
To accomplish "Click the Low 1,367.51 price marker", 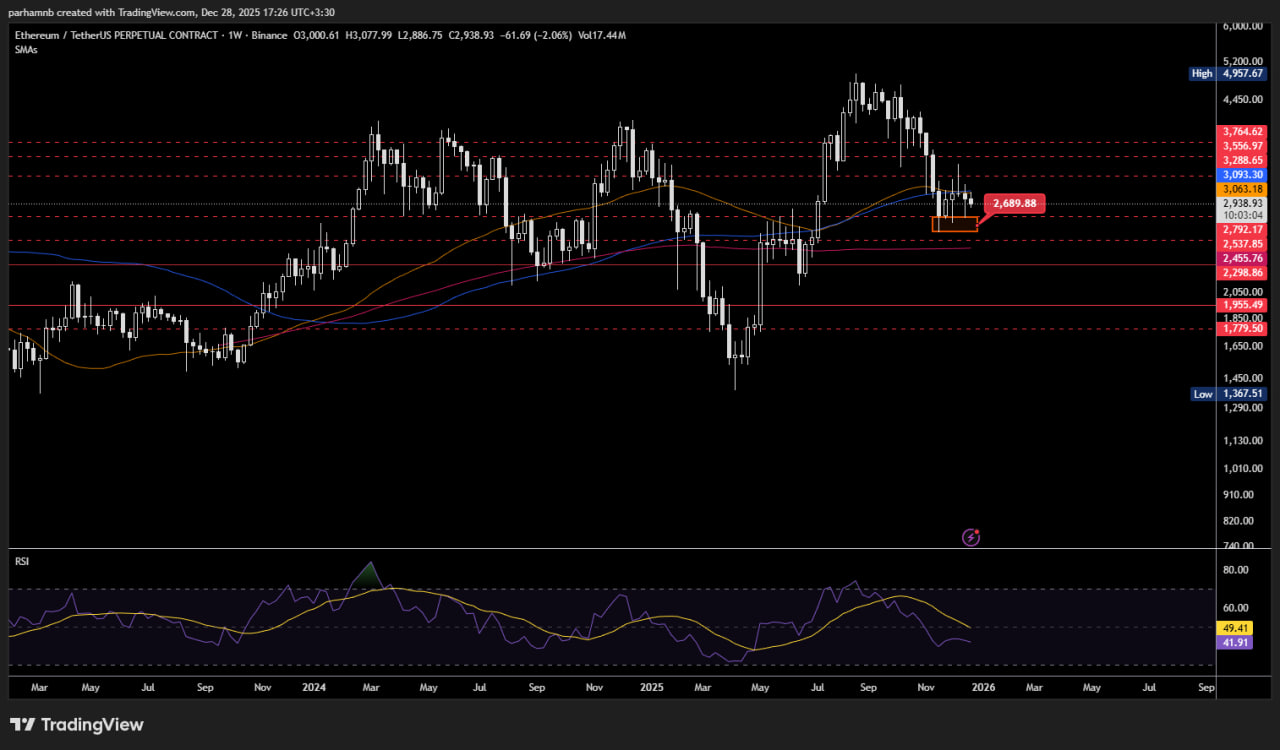I will coord(1228,394).
